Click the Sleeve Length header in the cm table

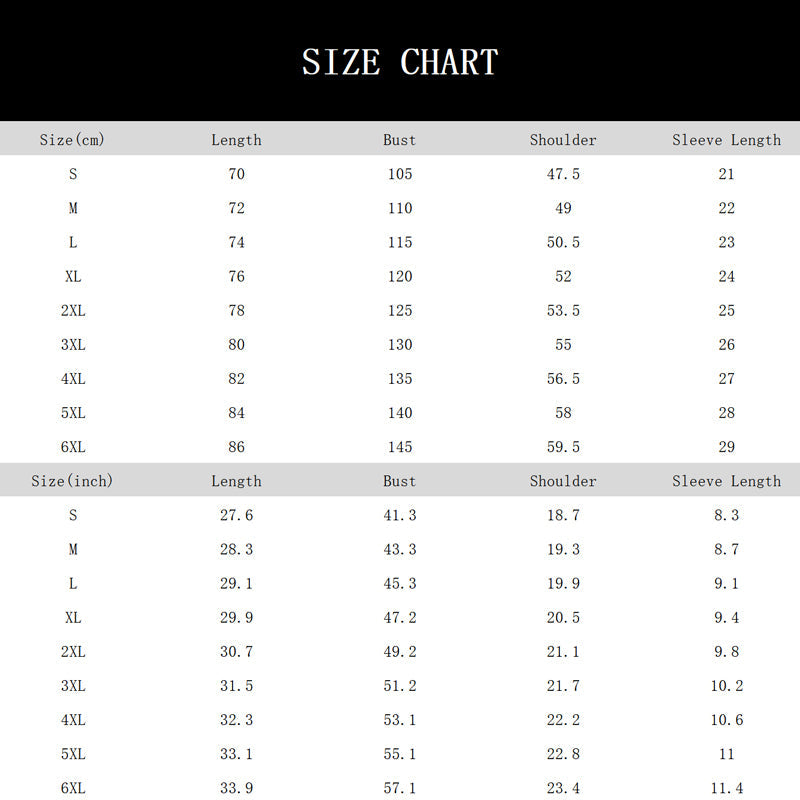(726, 140)
